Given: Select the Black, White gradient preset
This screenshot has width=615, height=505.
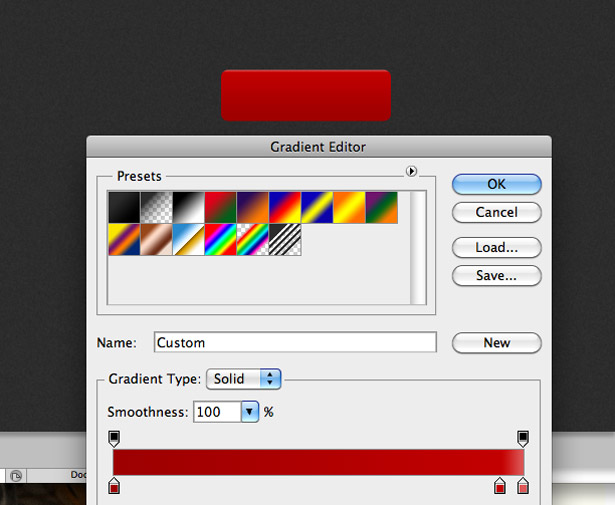Looking at the screenshot, I should pos(188,207).
